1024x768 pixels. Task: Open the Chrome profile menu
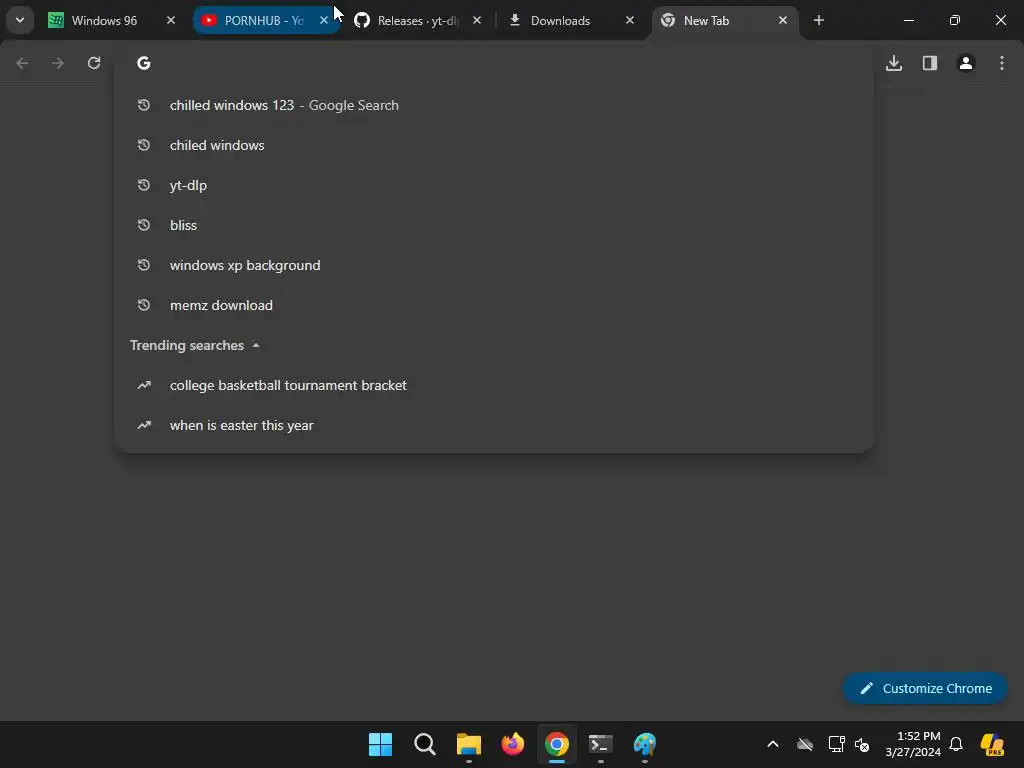pyautogui.click(x=966, y=63)
